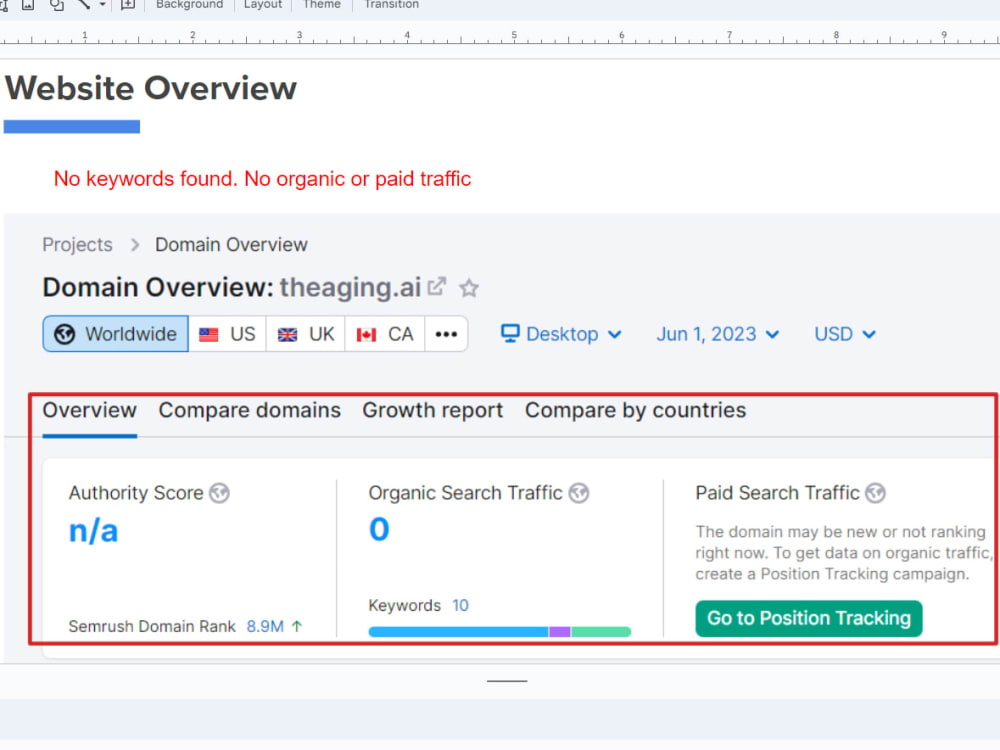This screenshot has width=1000, height=750.
Task: Click the Paid Search Traffic label
Action: (x=777, y=493)
